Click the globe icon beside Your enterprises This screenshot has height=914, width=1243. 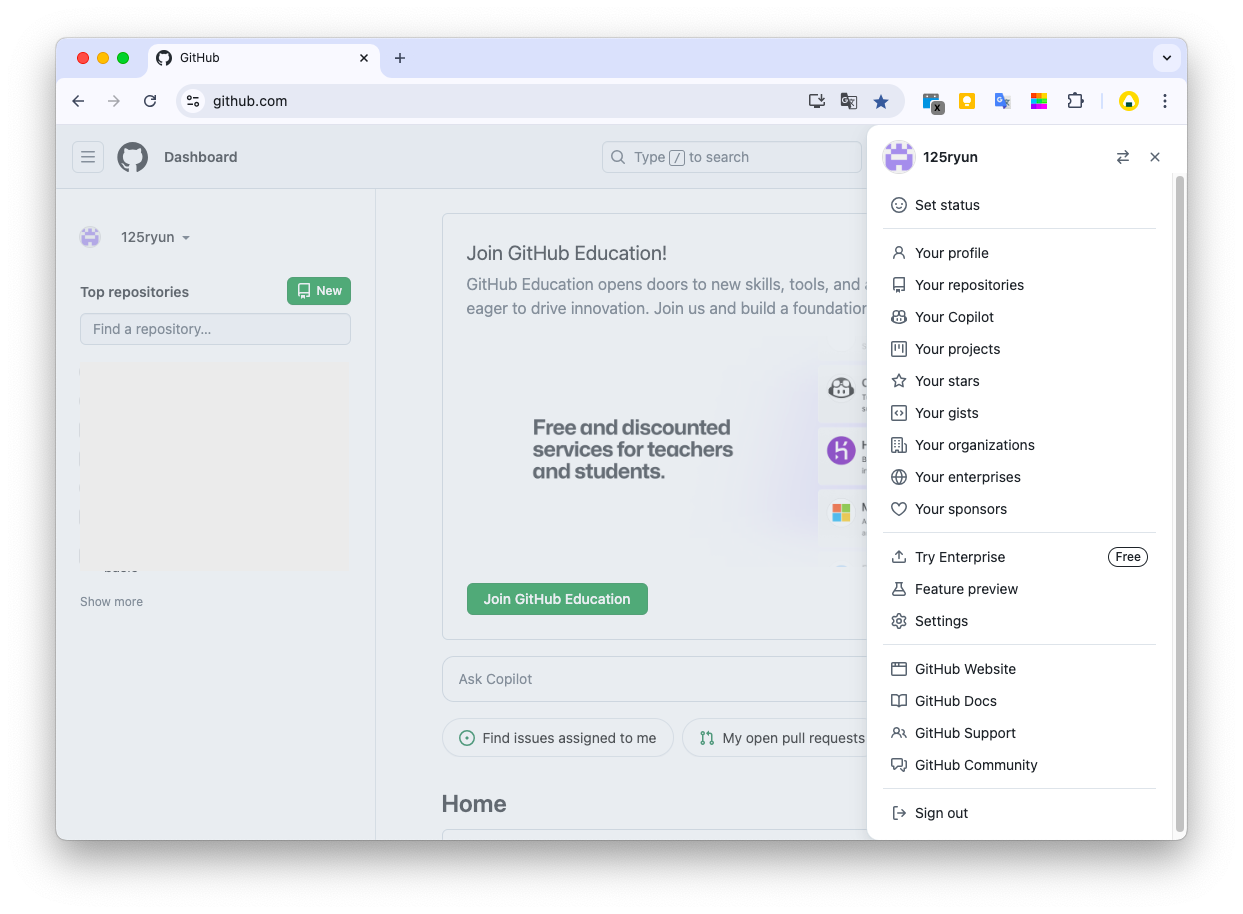coord(899,477)
